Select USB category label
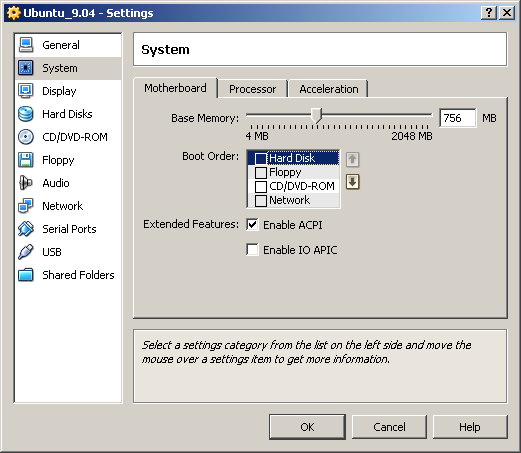This screenshot has width=521, height=453. [52, 252]
